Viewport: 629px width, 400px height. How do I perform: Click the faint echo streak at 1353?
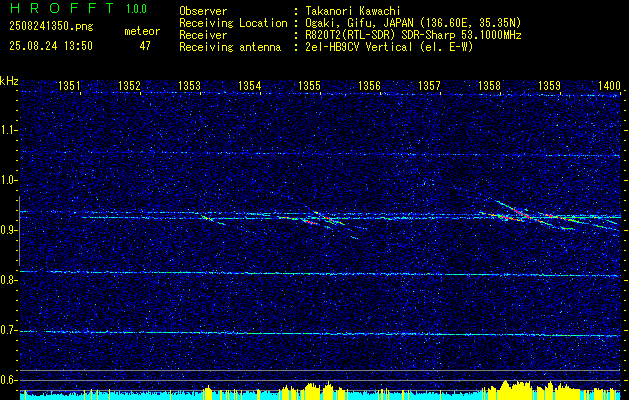213,220
